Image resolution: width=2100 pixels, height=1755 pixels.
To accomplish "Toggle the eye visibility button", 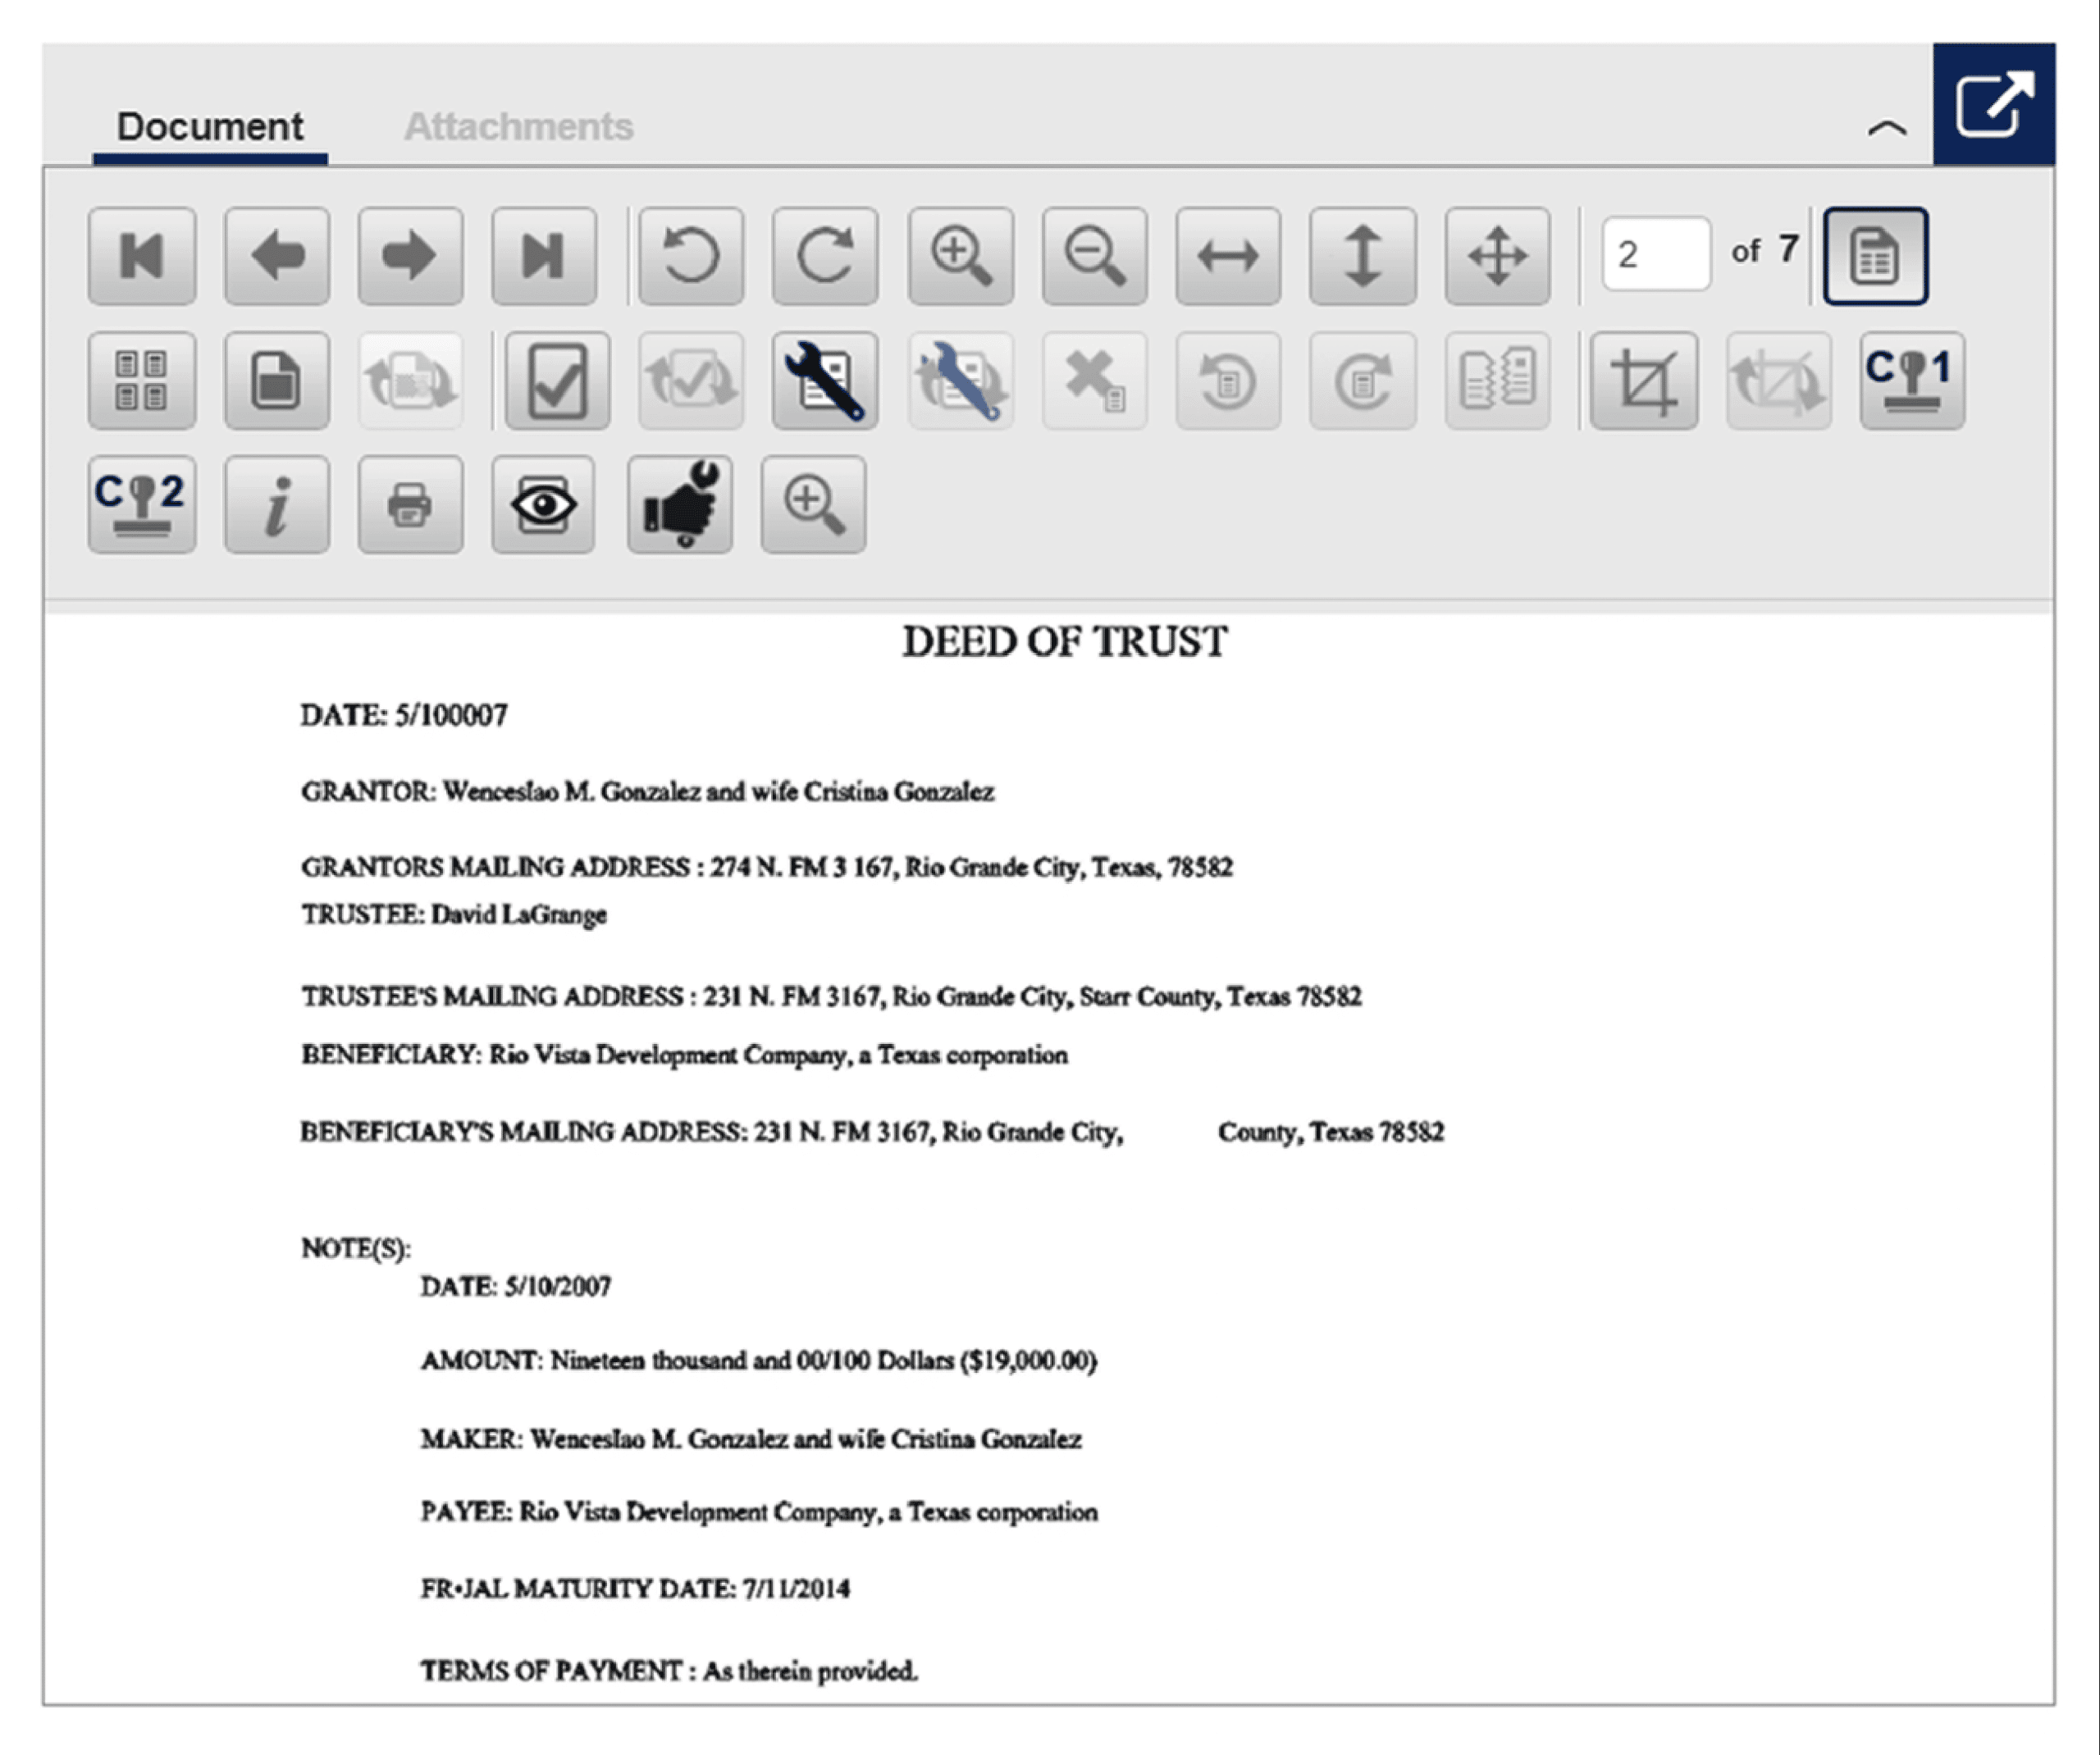I will point(543,504).
